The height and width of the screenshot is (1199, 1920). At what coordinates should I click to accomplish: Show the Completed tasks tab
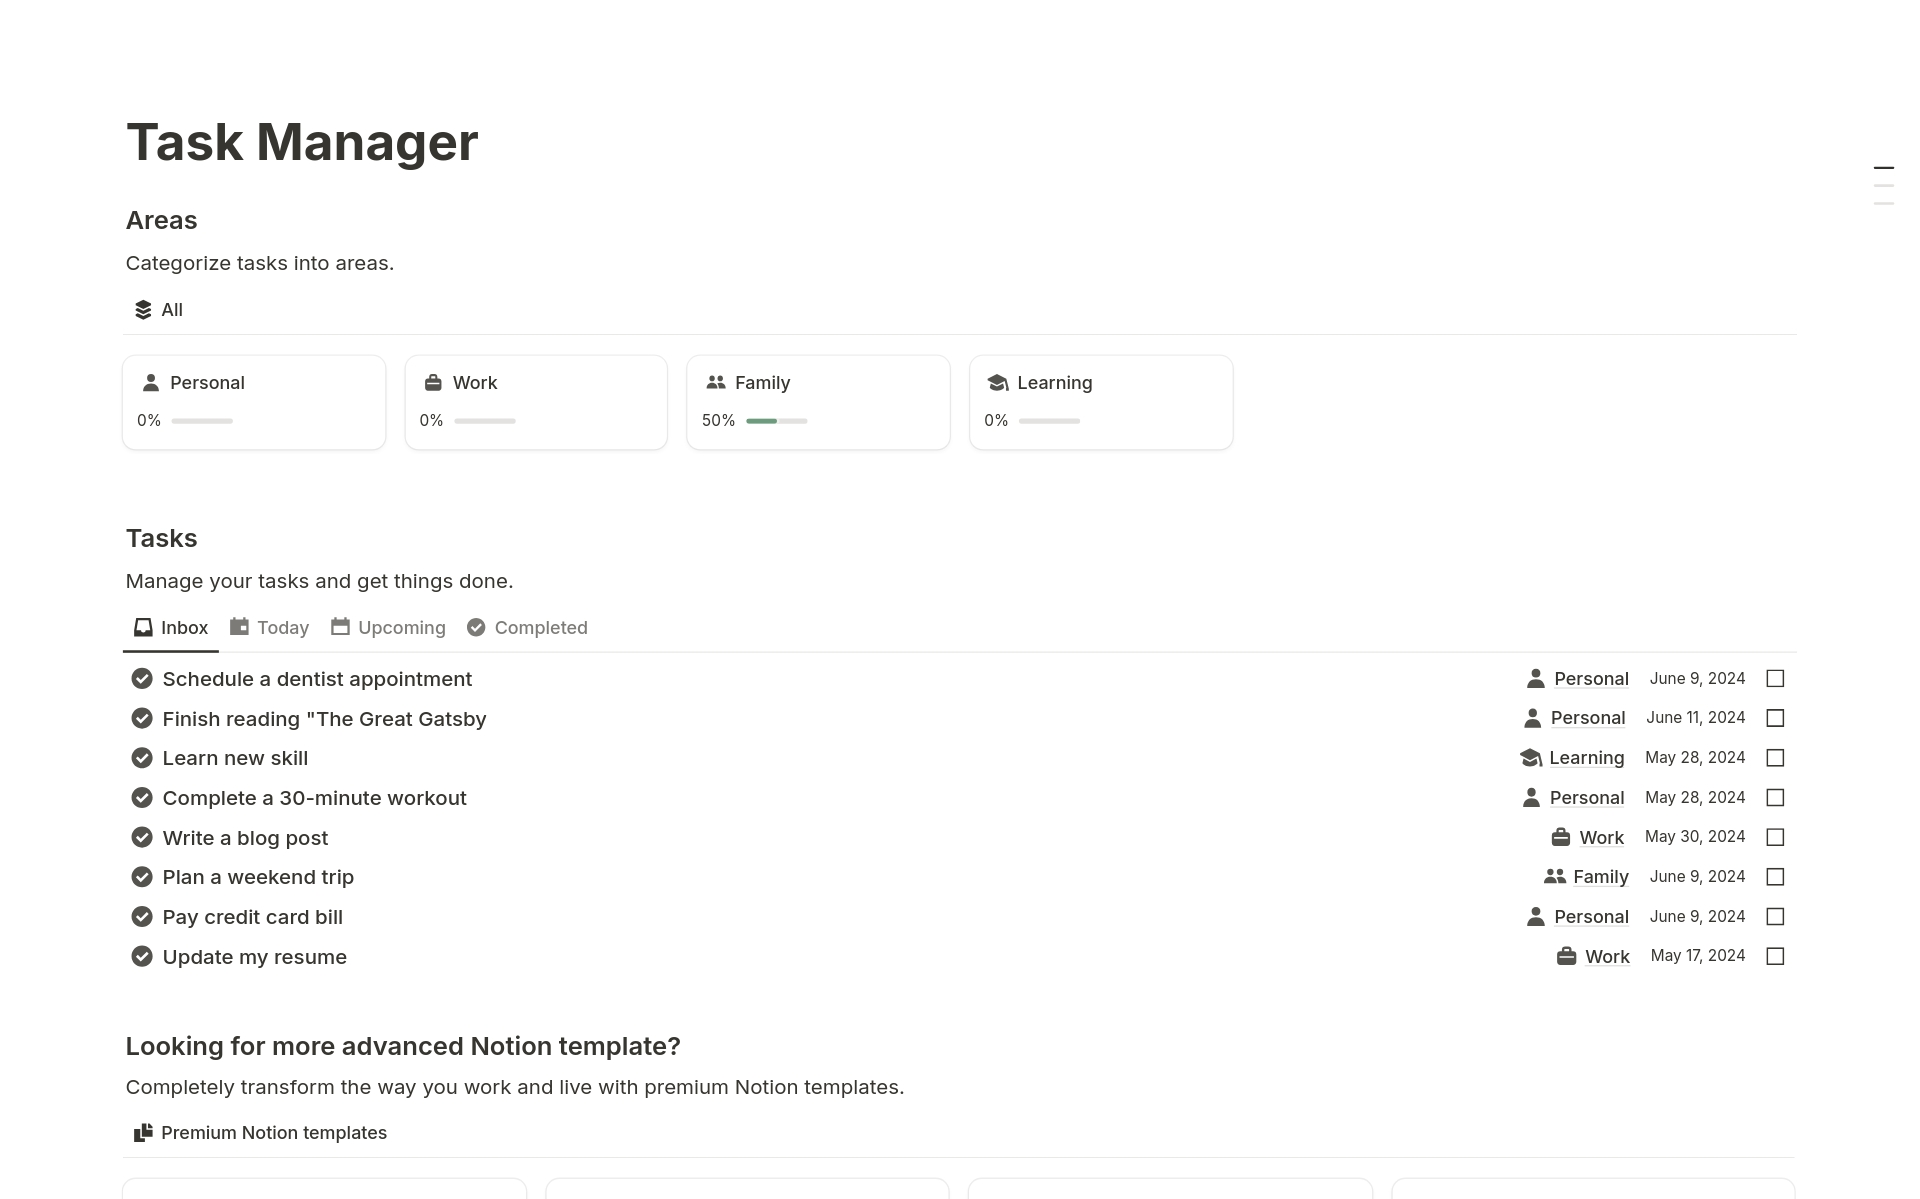(x=527, y=628)
